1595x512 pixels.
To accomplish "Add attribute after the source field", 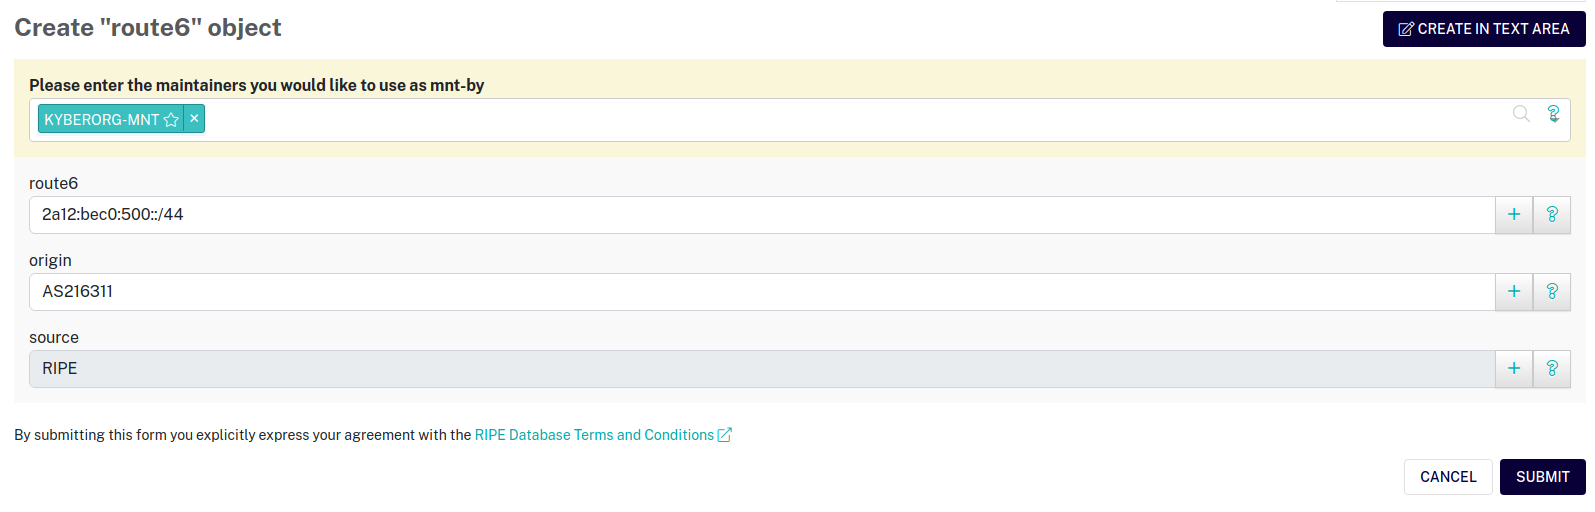I will (x=1514, y=369).
